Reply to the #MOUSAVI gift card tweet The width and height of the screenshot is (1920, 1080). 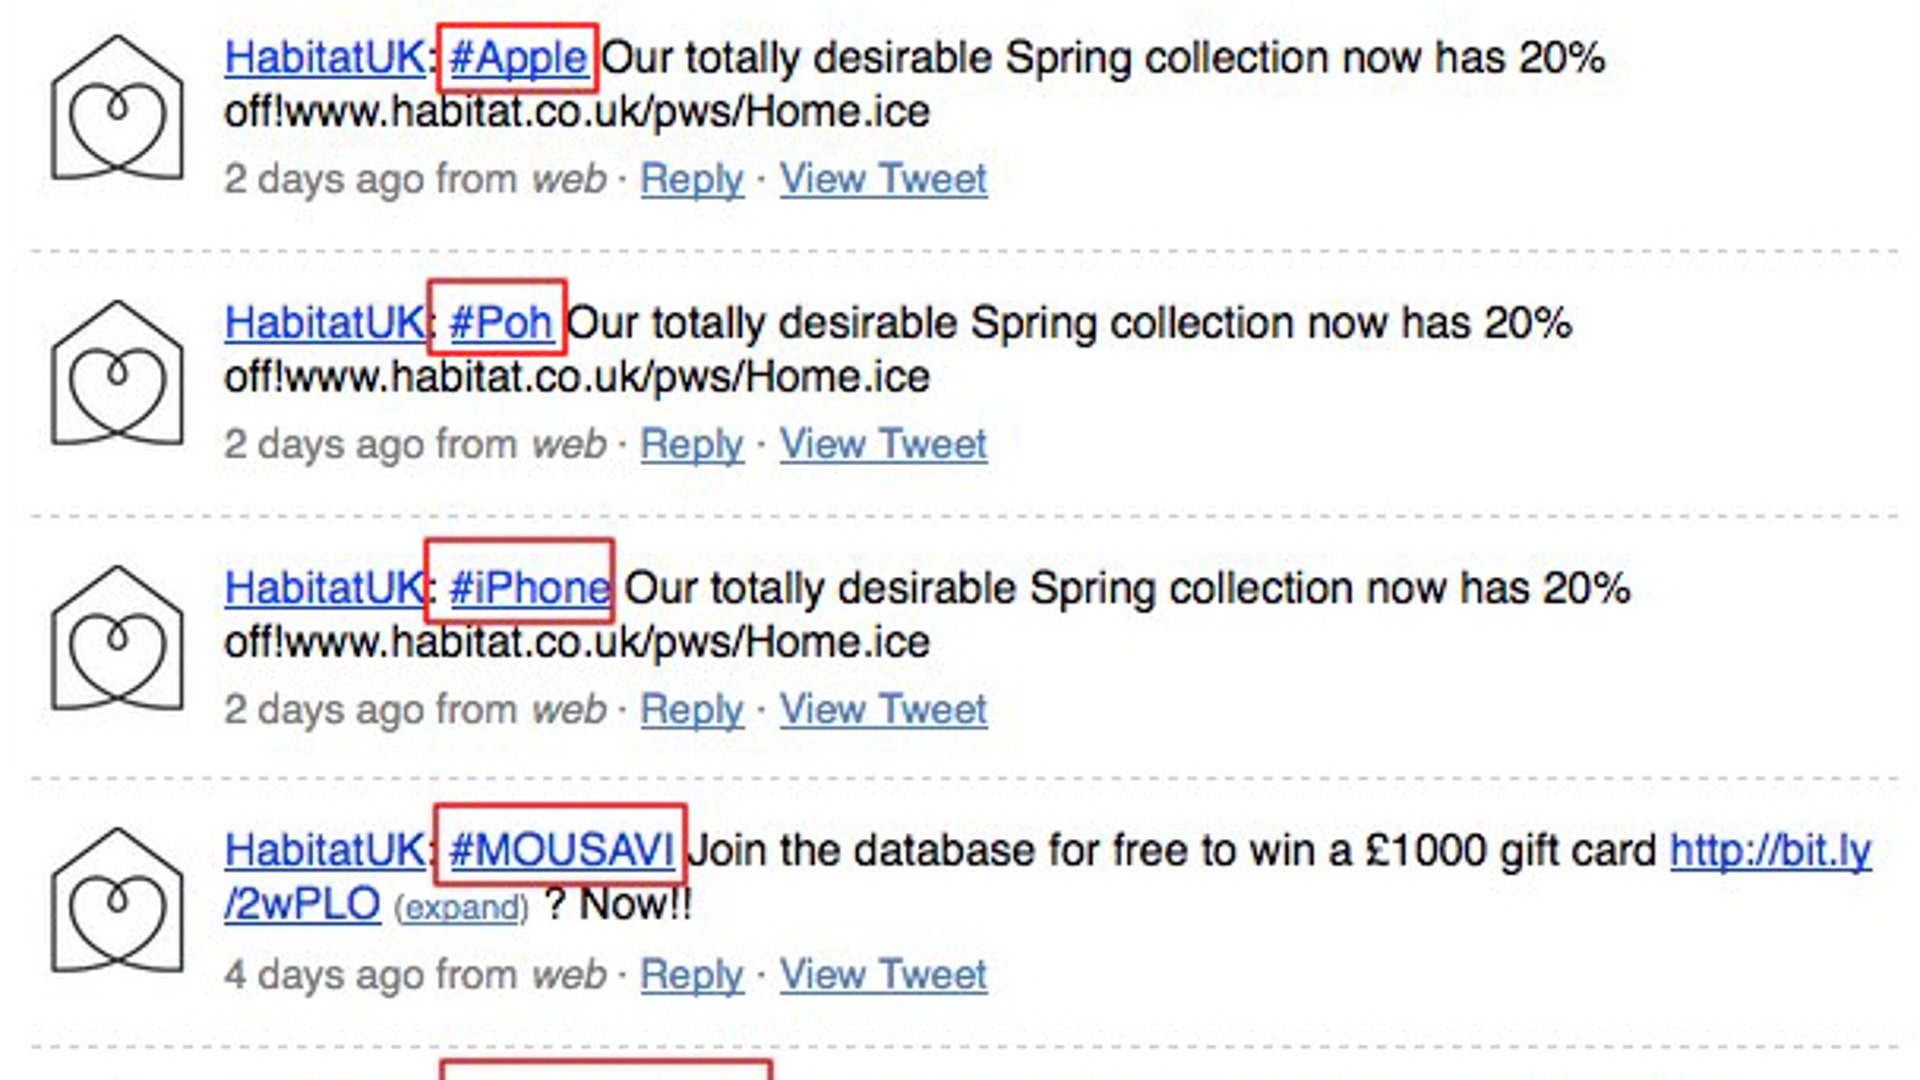(x=691, y=974)
